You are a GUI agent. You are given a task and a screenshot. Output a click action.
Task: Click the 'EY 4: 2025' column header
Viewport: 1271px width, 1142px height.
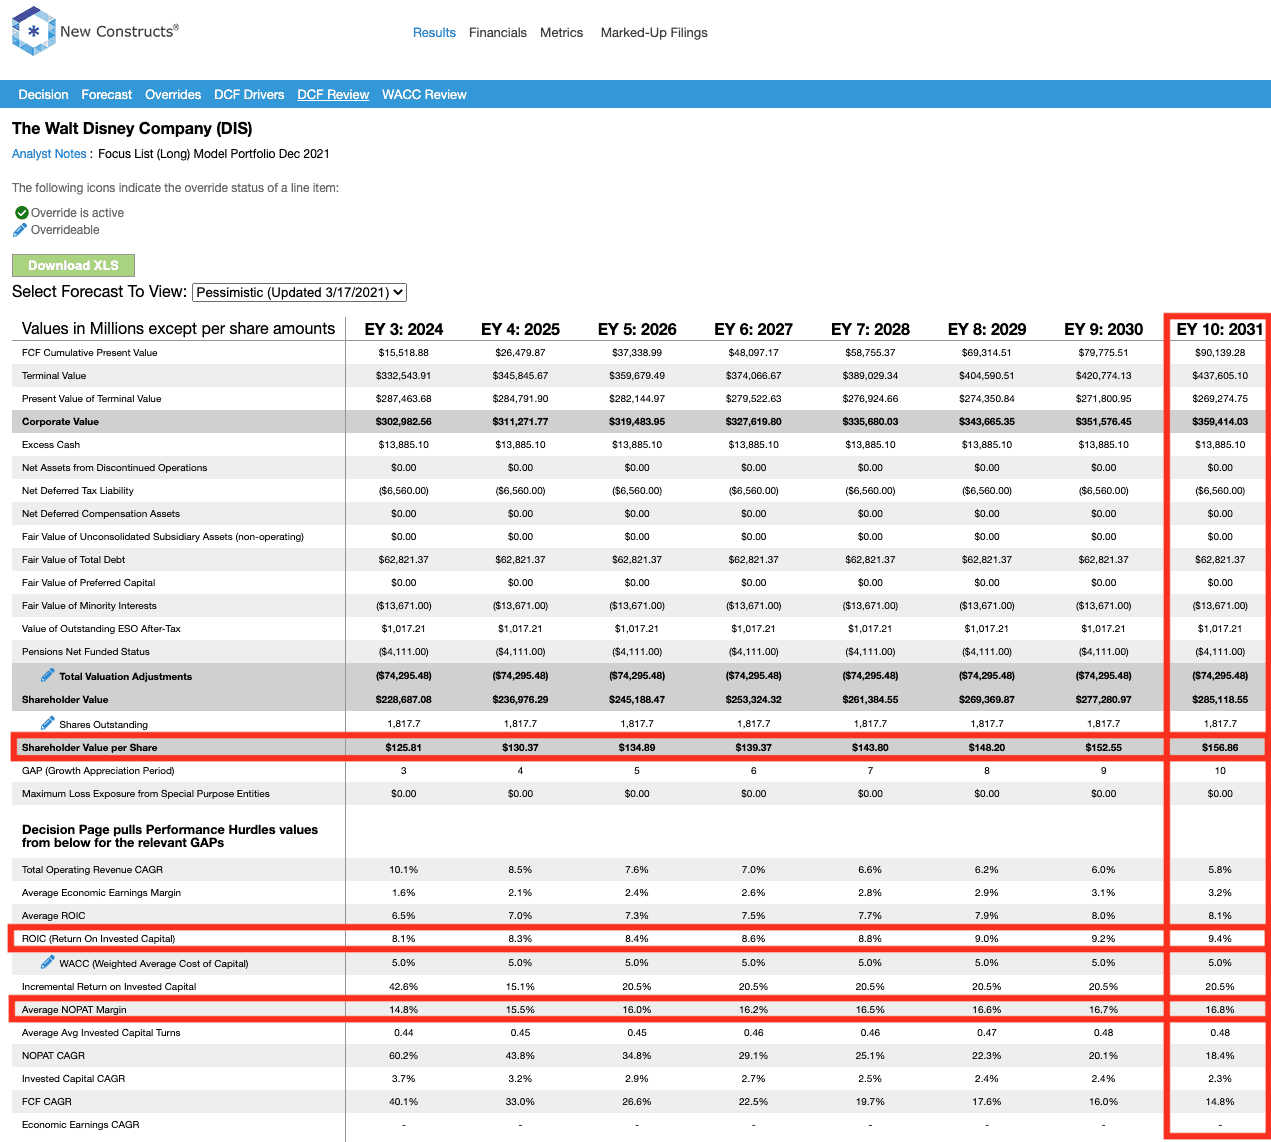pyautogui.click(x=520, y=329)
